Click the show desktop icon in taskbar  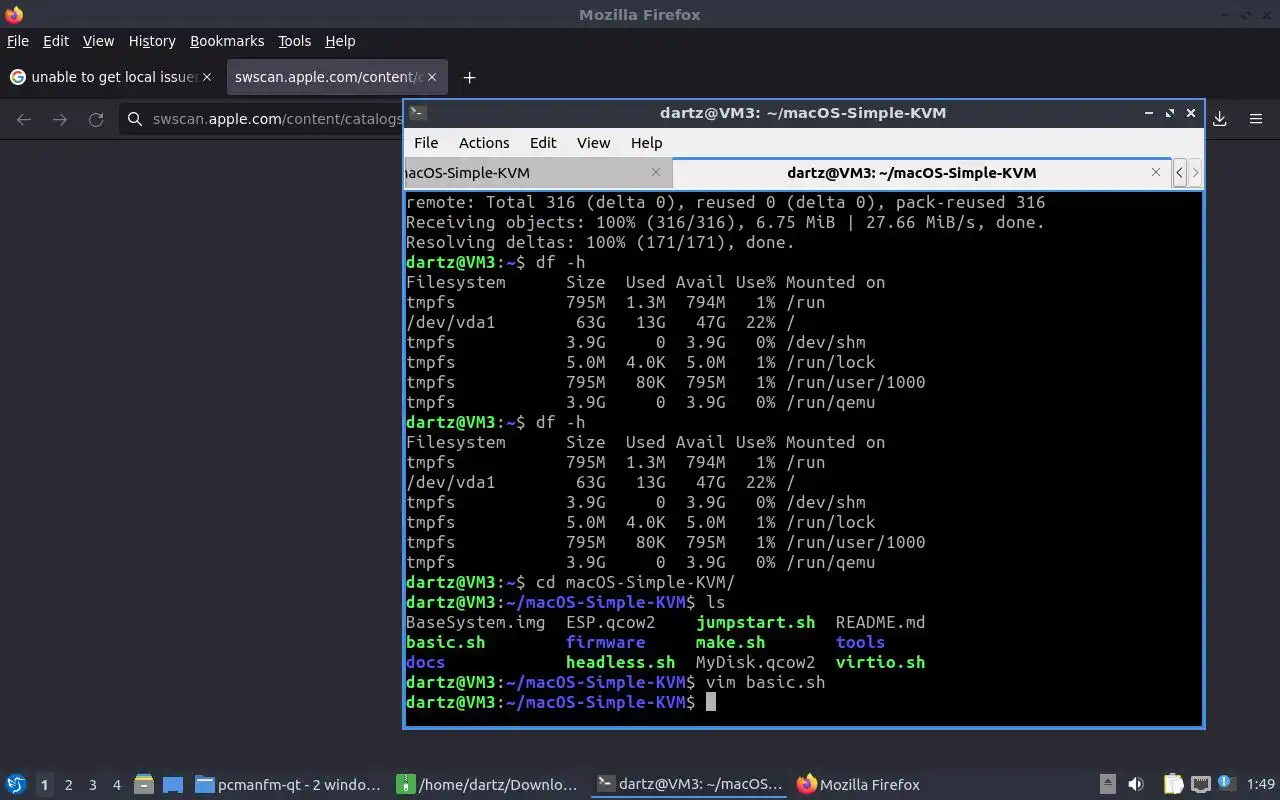173,785
